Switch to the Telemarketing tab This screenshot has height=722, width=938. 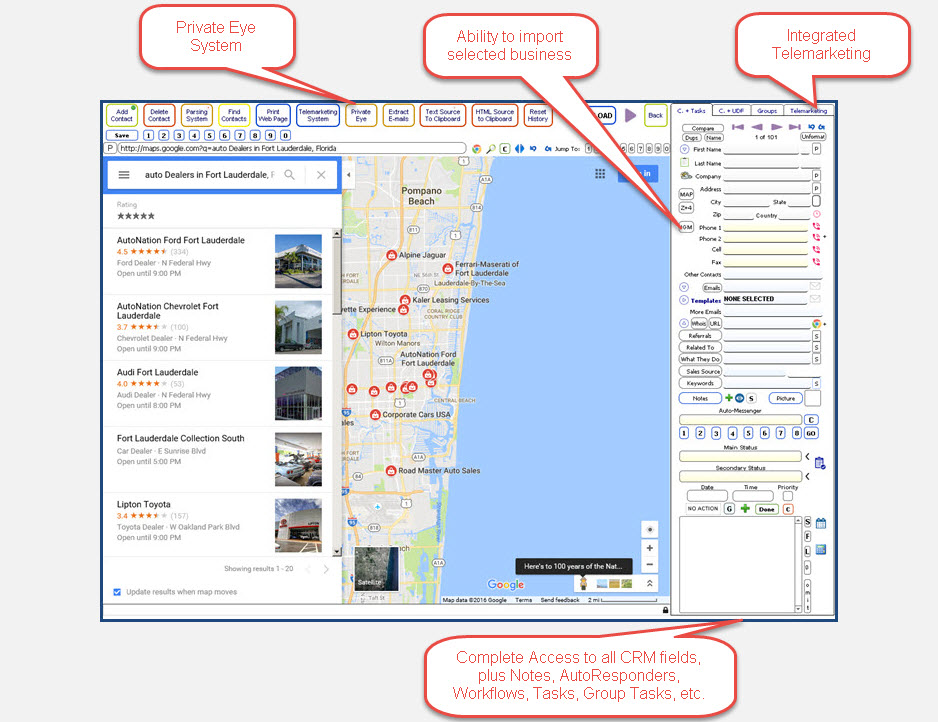tap(809, 111)
